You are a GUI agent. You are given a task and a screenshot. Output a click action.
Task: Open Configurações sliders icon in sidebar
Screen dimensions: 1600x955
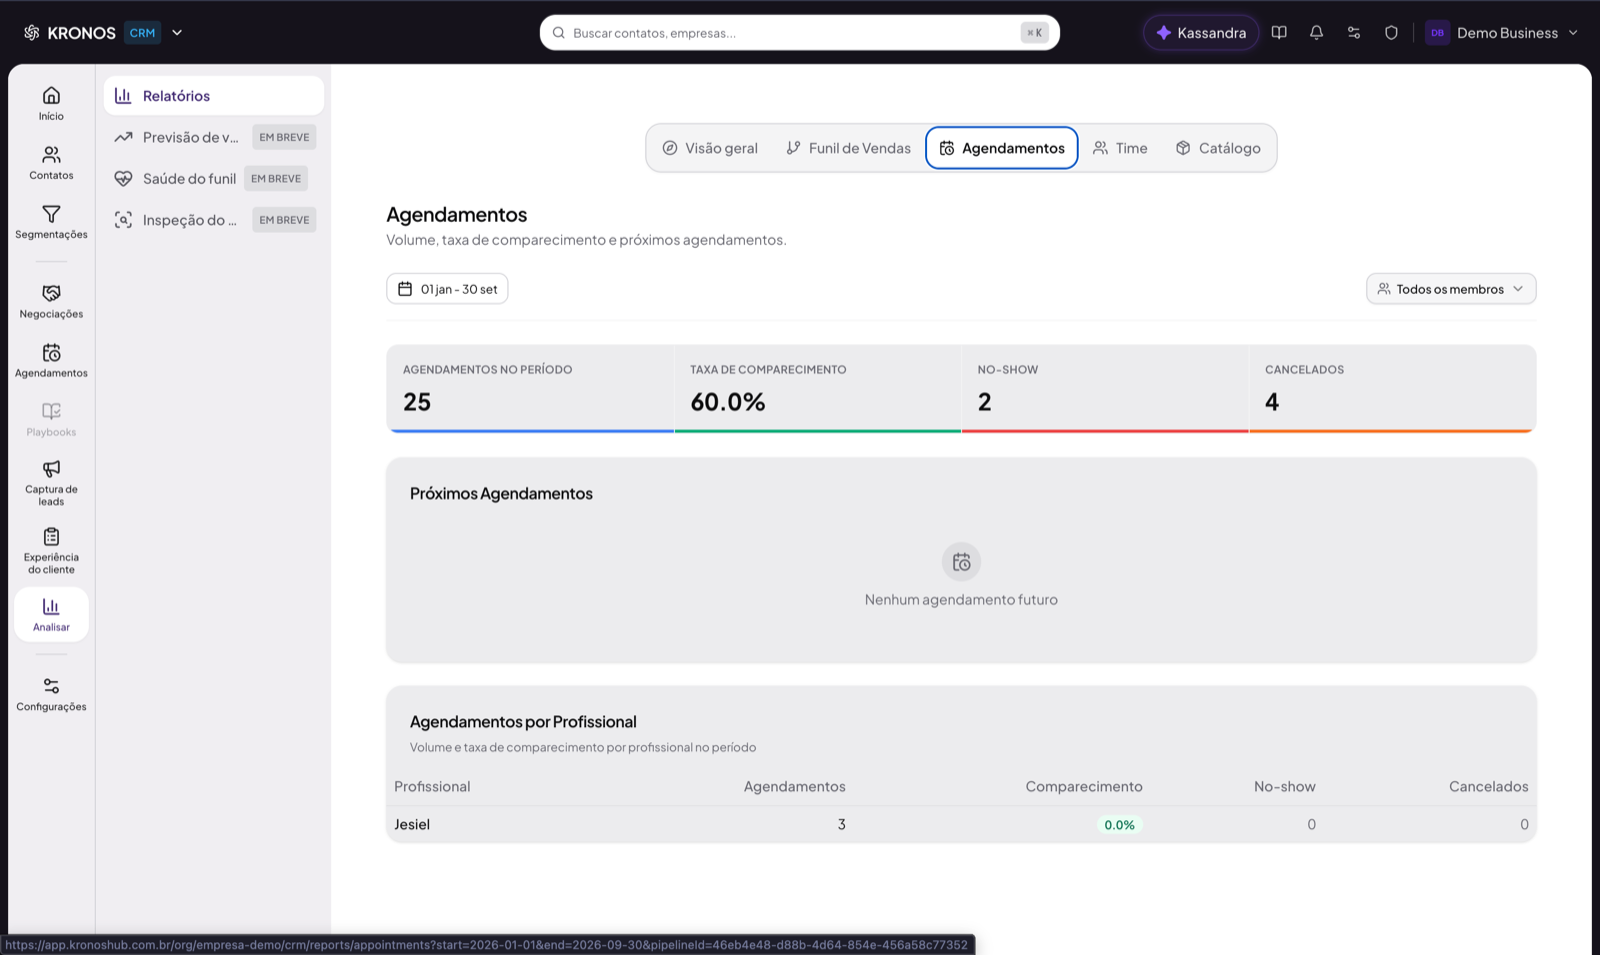(51, 686)
